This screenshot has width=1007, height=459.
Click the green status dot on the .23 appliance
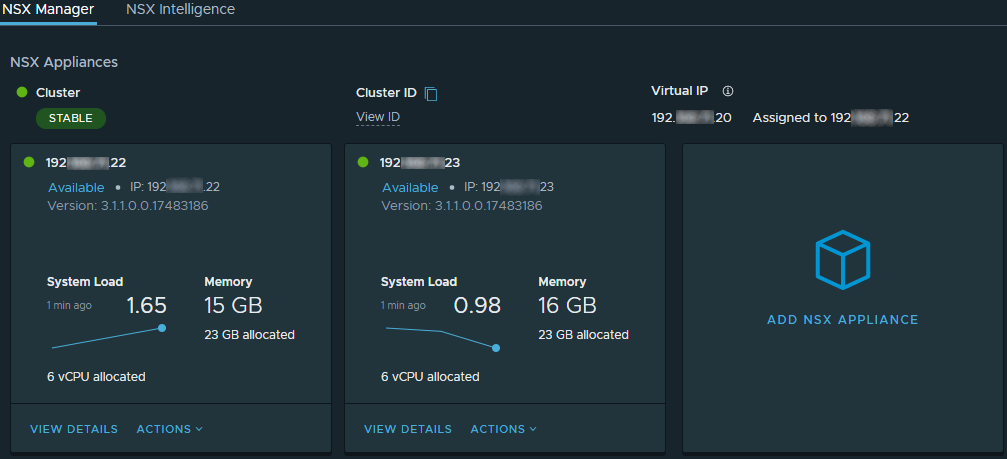point(363,162)
